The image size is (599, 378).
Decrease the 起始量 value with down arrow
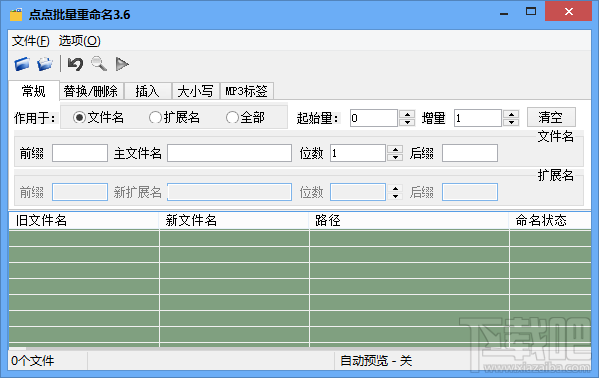pos(407,122)
